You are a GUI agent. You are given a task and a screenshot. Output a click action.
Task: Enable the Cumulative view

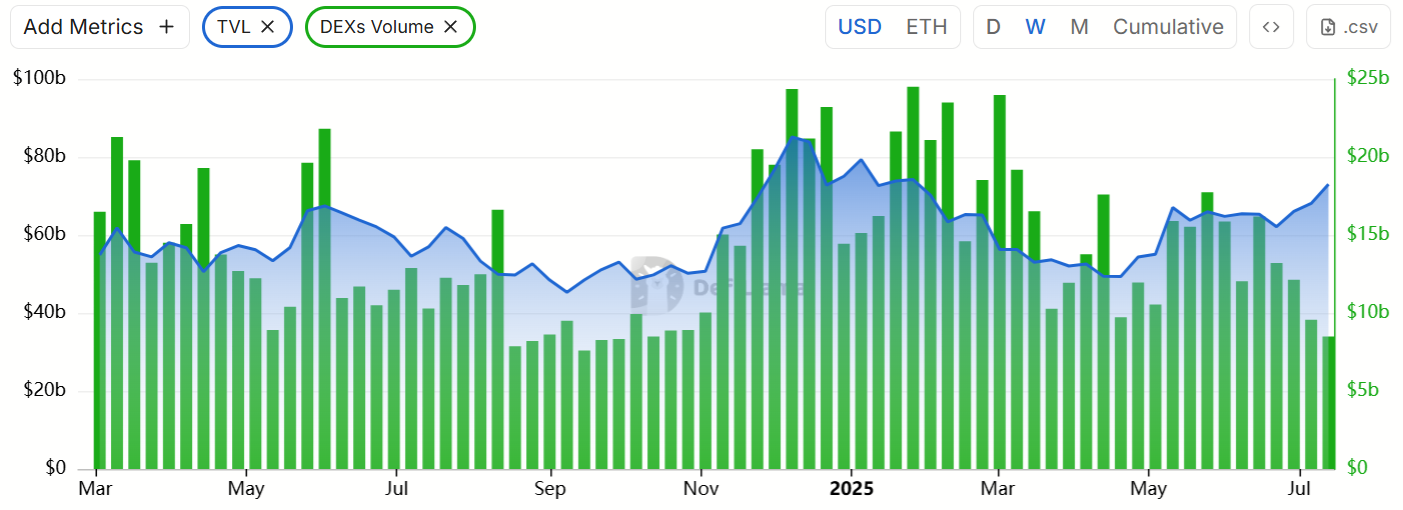[x=1168, y=27]
